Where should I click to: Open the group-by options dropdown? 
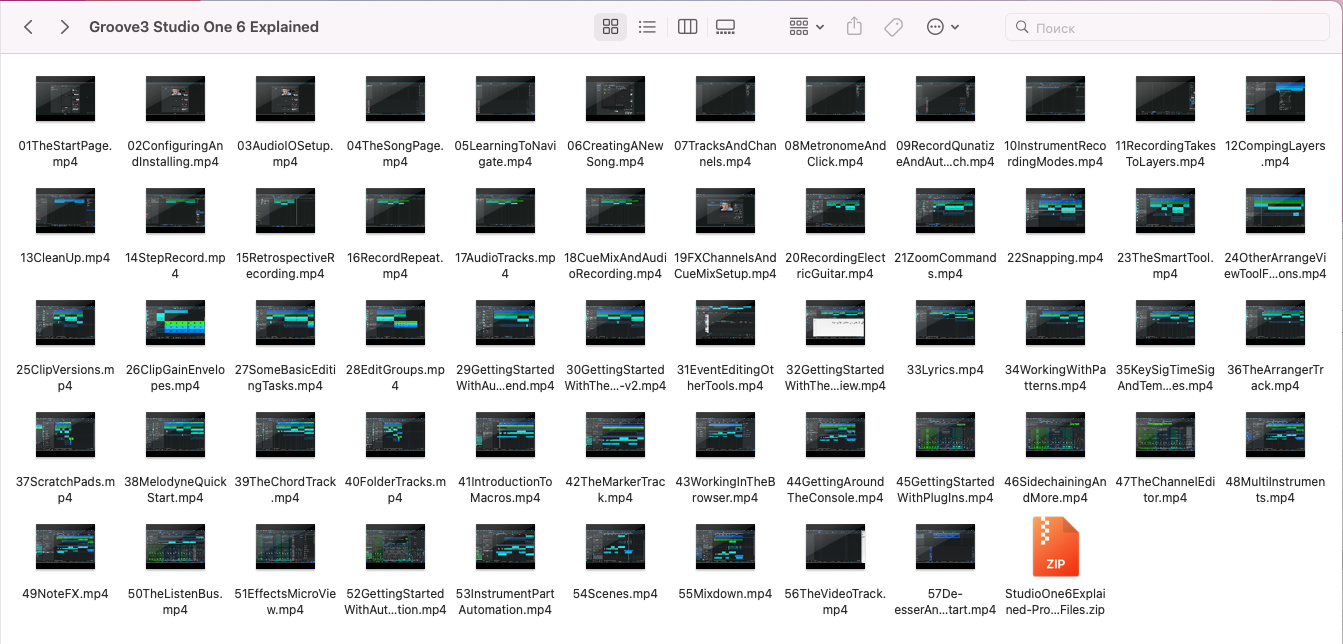806,27
